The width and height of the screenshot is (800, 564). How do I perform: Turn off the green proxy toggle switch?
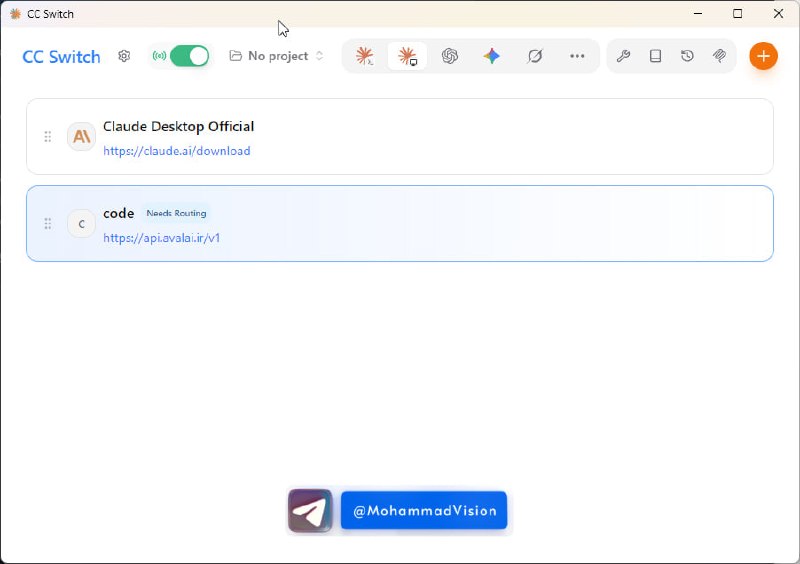[x=189, y=56]
